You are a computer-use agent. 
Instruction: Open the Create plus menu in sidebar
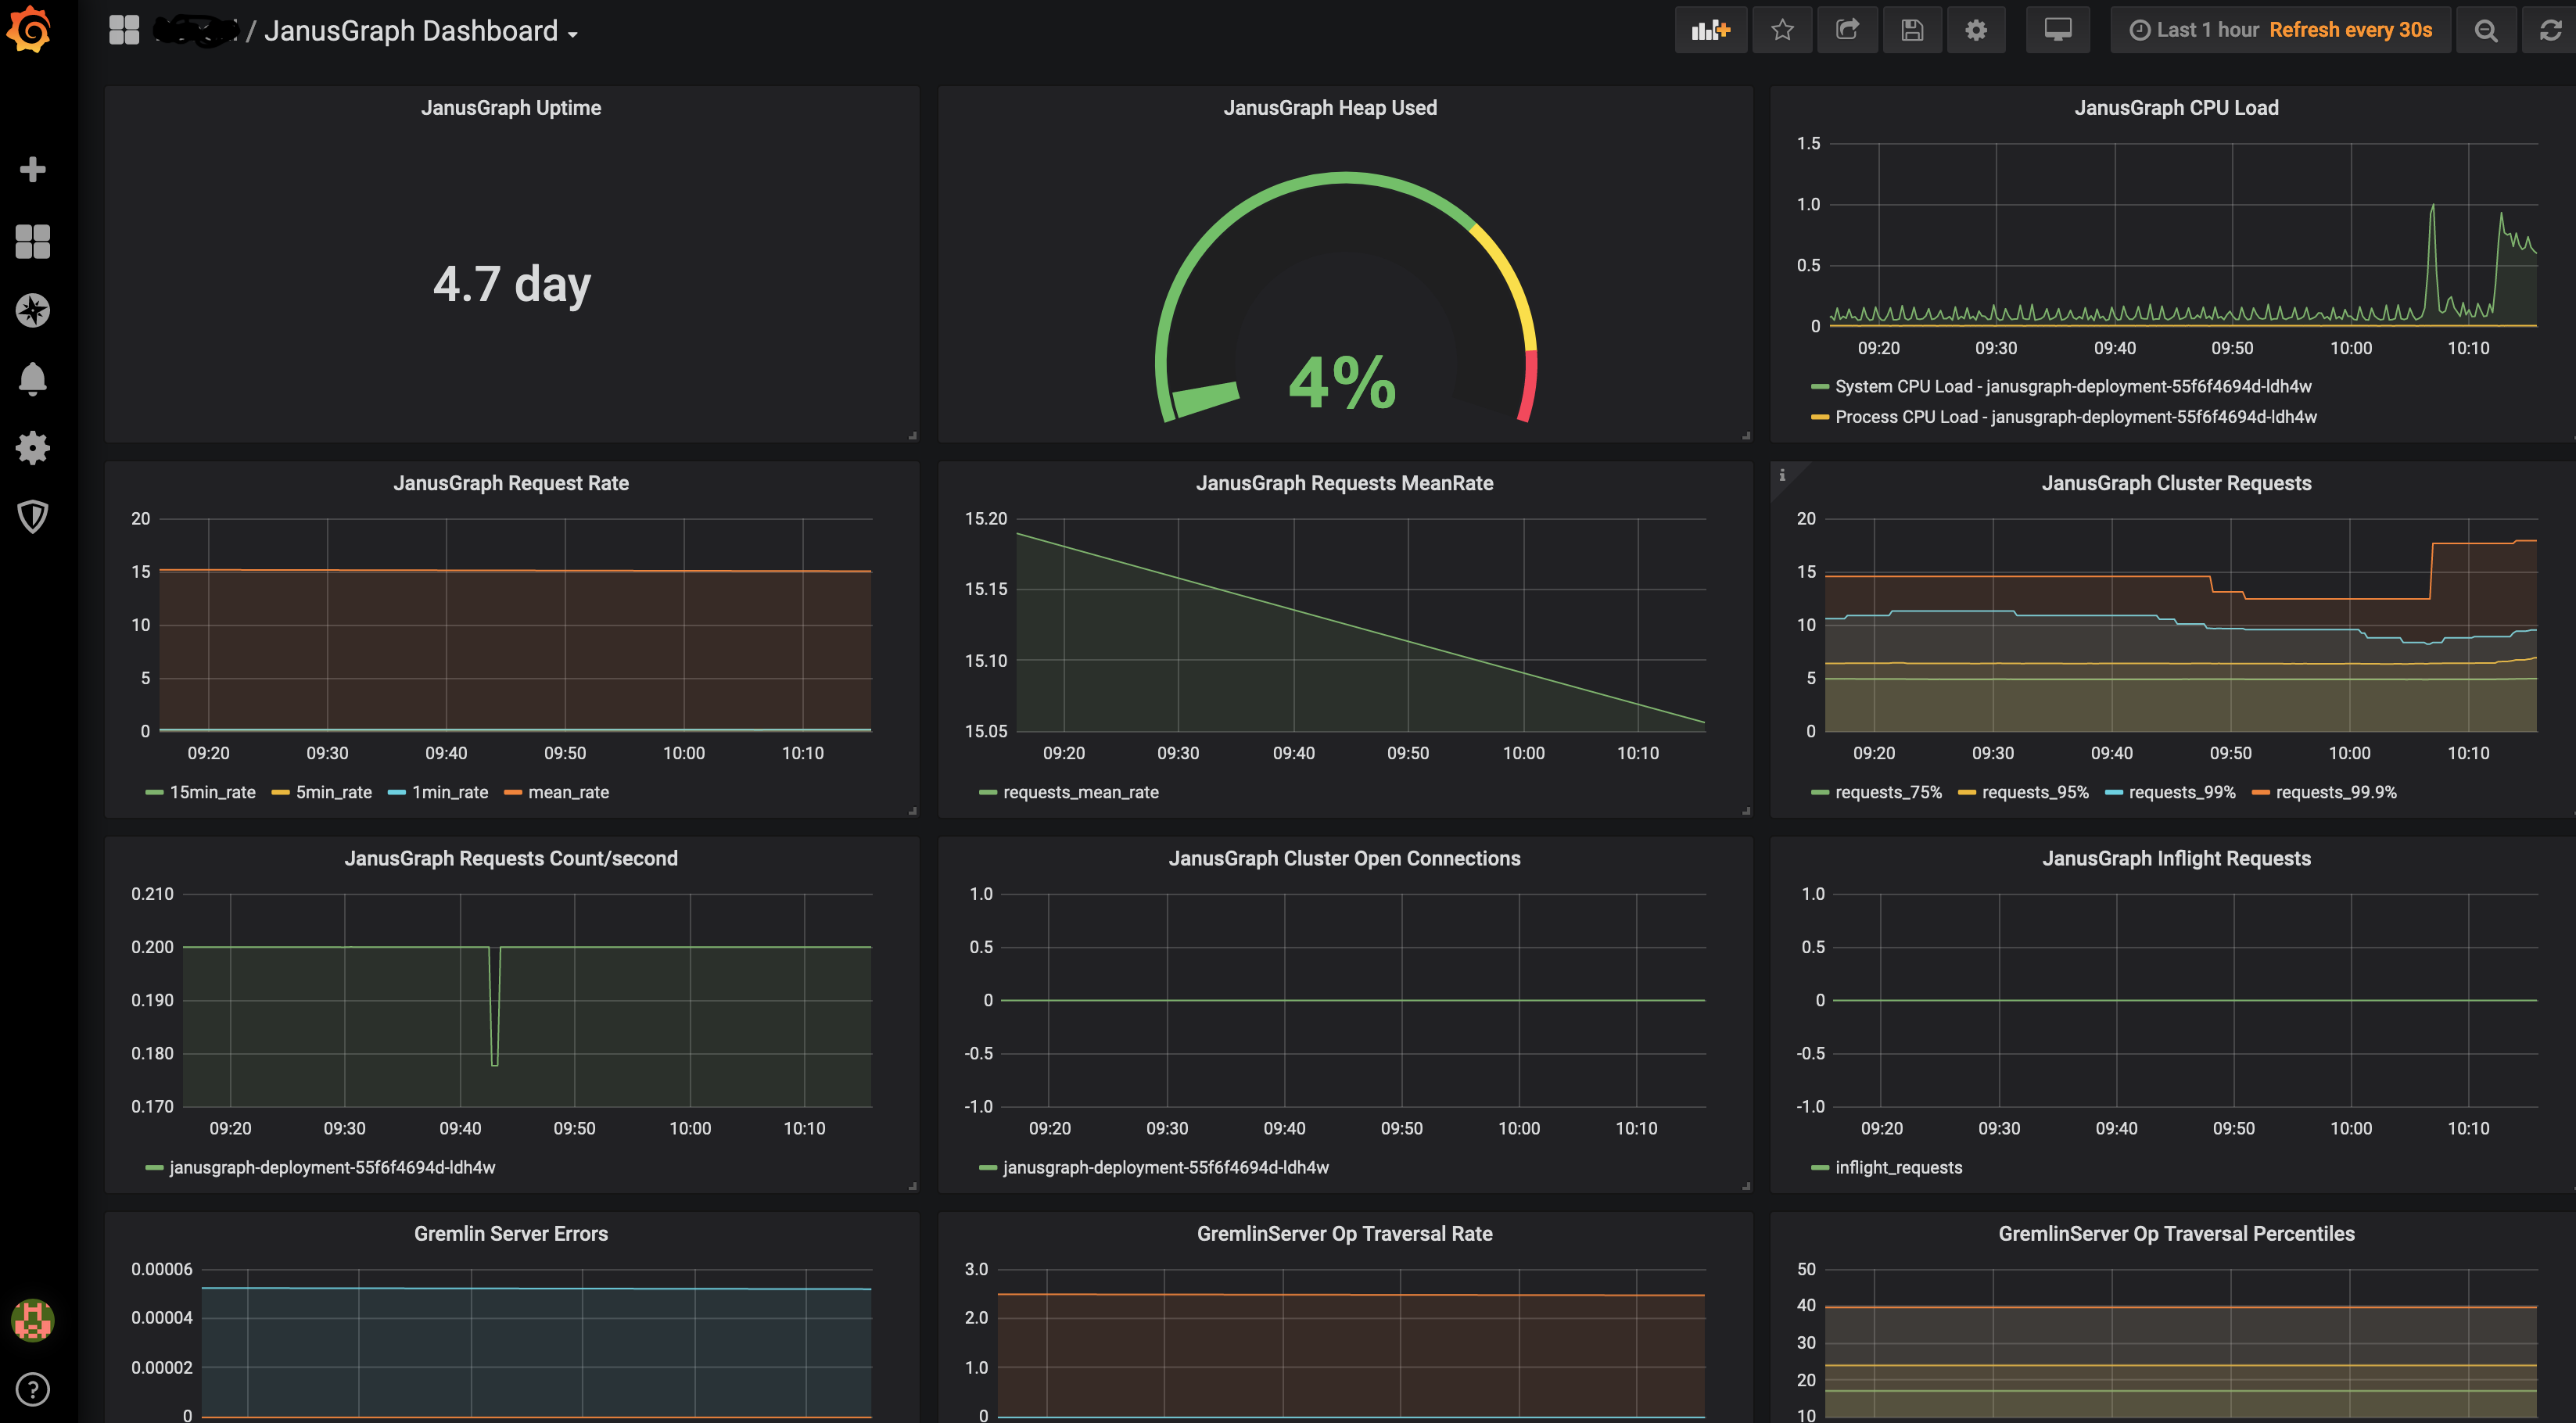[33, 169]
